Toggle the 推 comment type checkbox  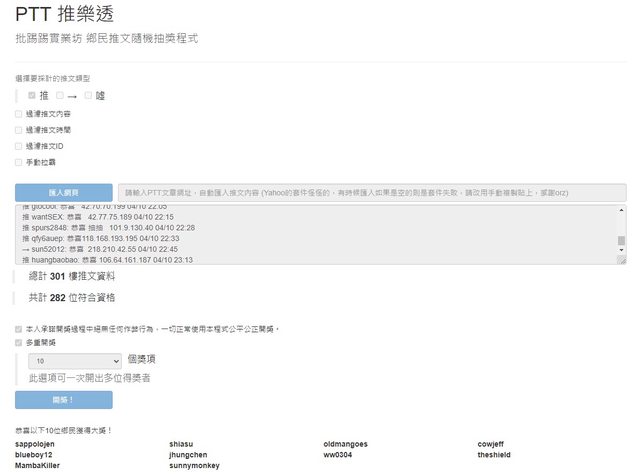(32, 95)
